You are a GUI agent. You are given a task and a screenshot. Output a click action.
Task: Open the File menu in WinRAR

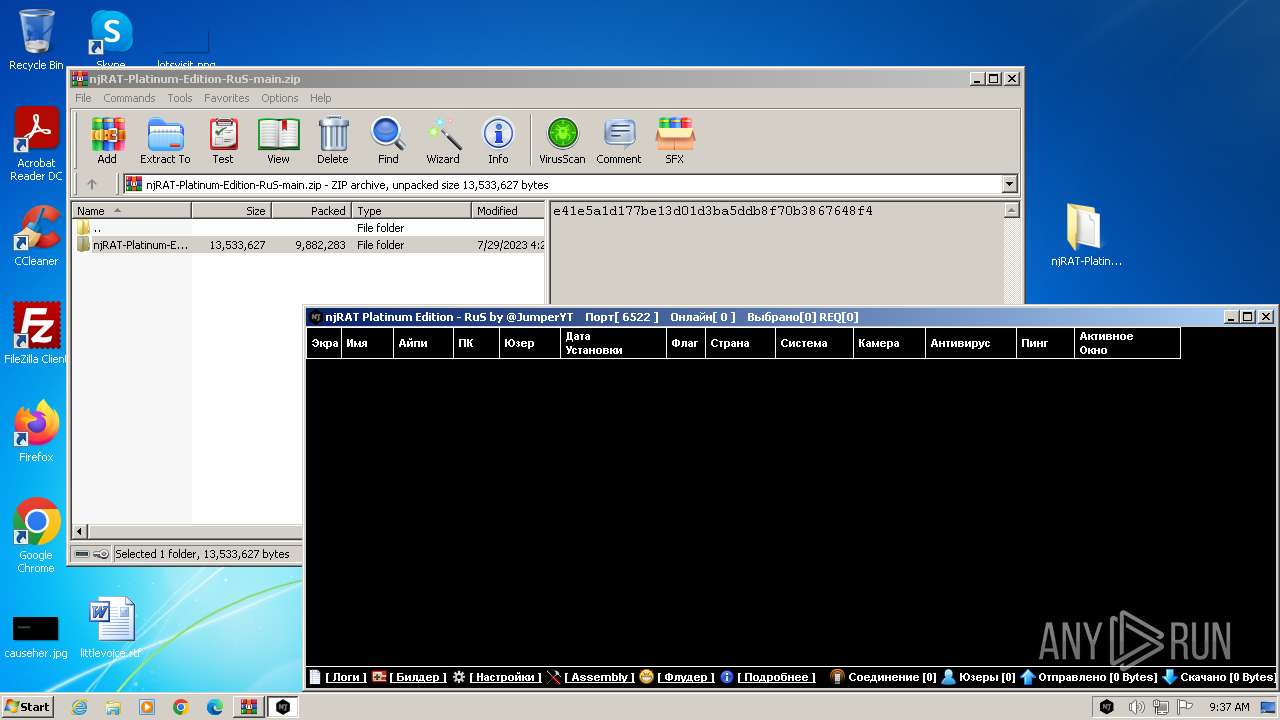(83, 98)
